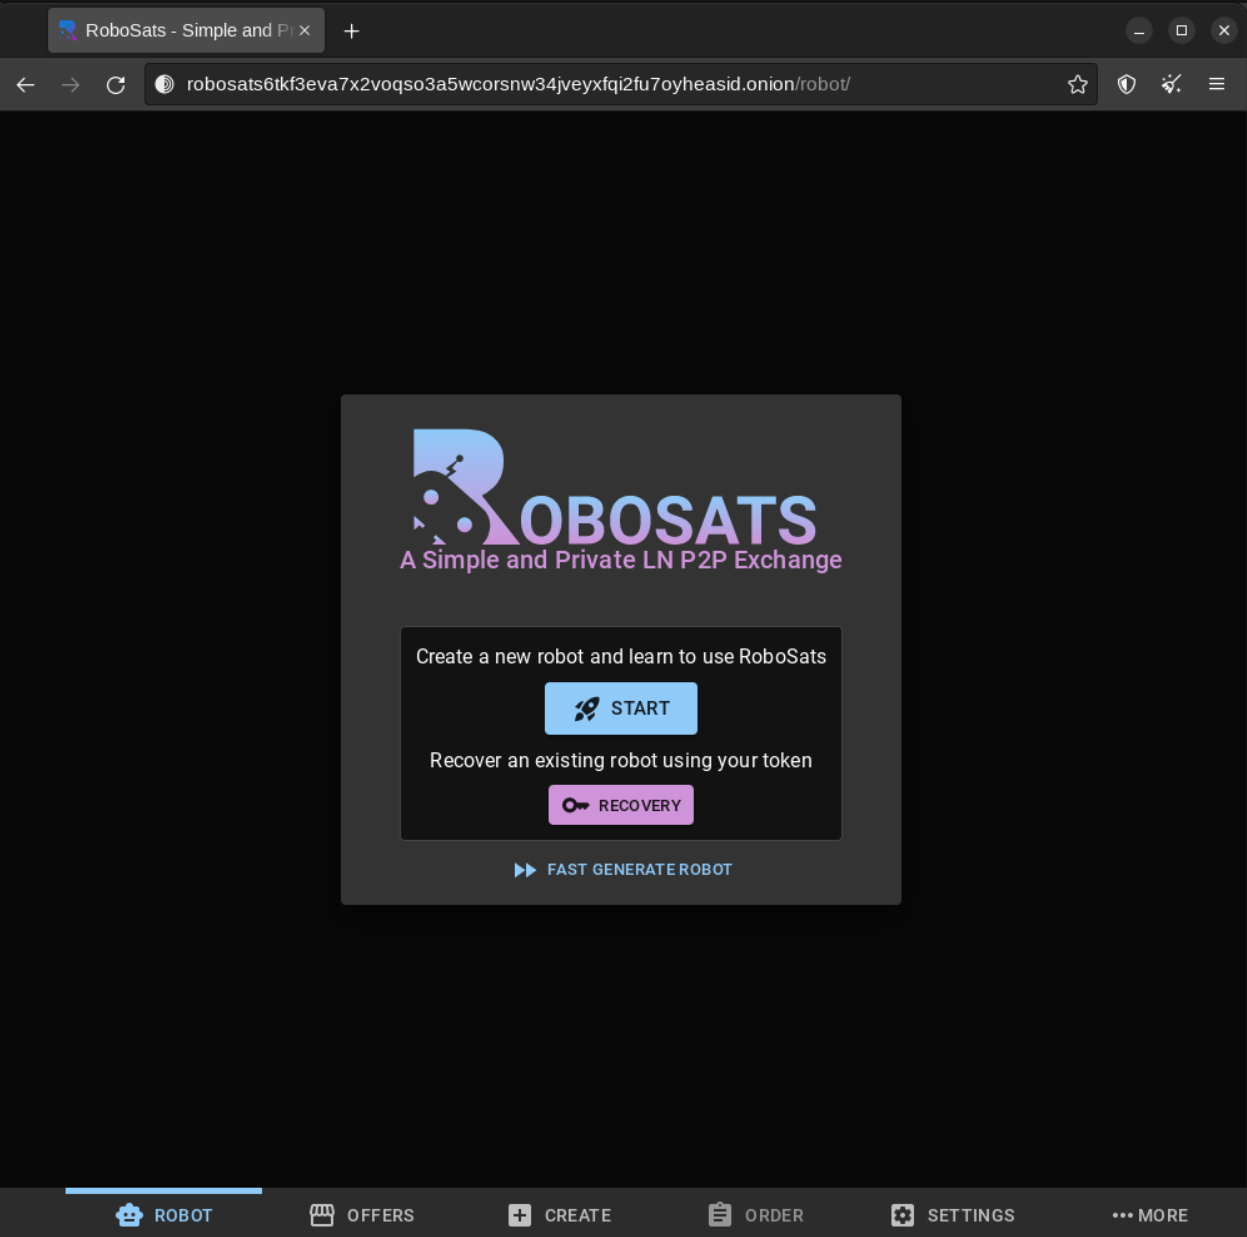The height and width of the screenshot is (1237, 1247).
Task: Go back using the back arrow
Action: 26,85
